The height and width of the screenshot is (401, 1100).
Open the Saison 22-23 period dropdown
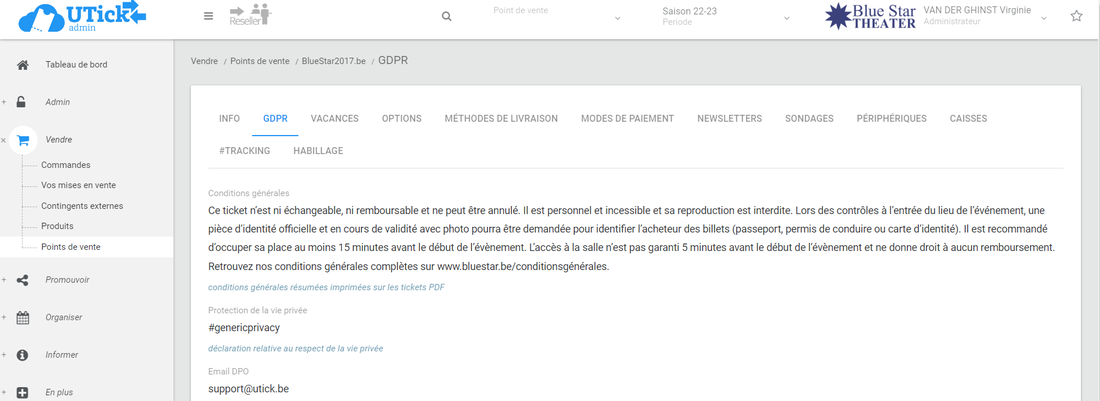coord(726,17)
